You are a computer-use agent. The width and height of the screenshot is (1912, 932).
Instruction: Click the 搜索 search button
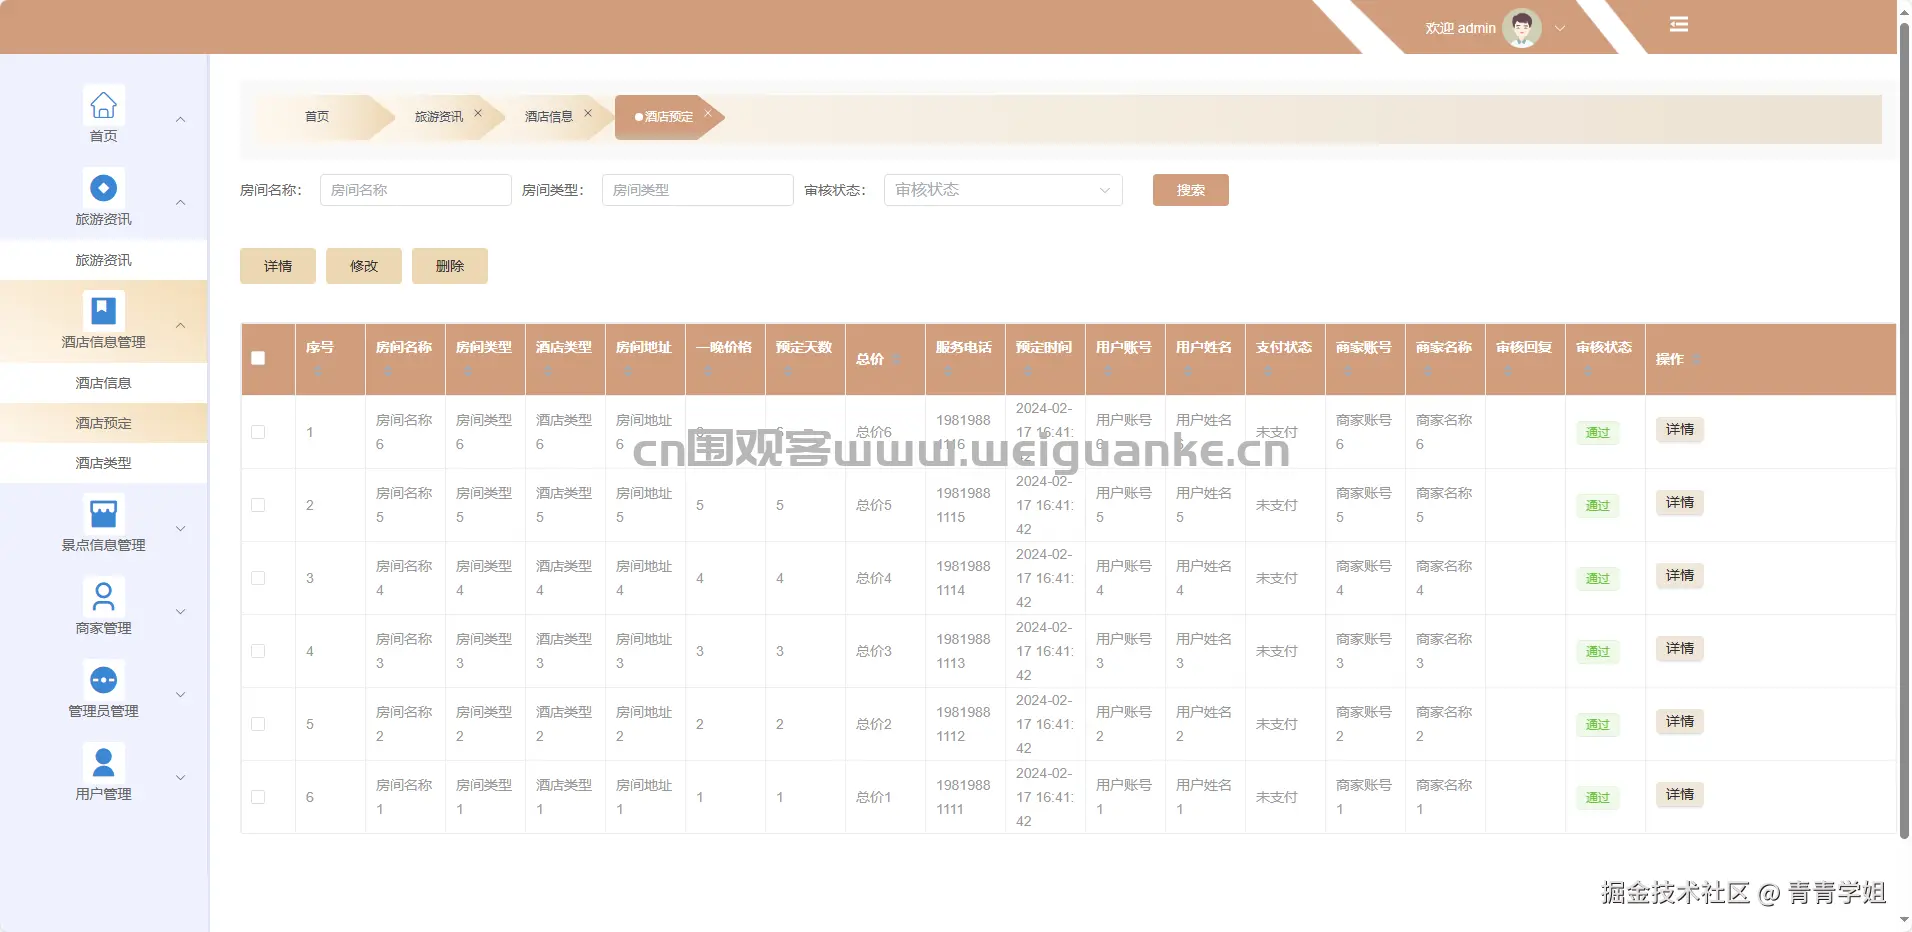[x=1190, y=190]
